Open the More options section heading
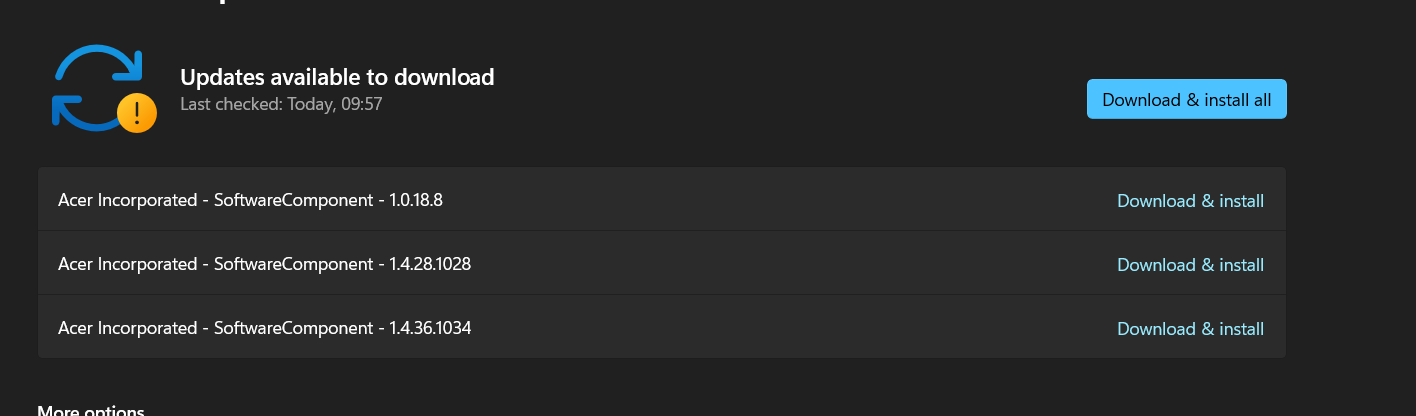The height and width of the screenshot is (416, 1416). (x=91, y=411)
